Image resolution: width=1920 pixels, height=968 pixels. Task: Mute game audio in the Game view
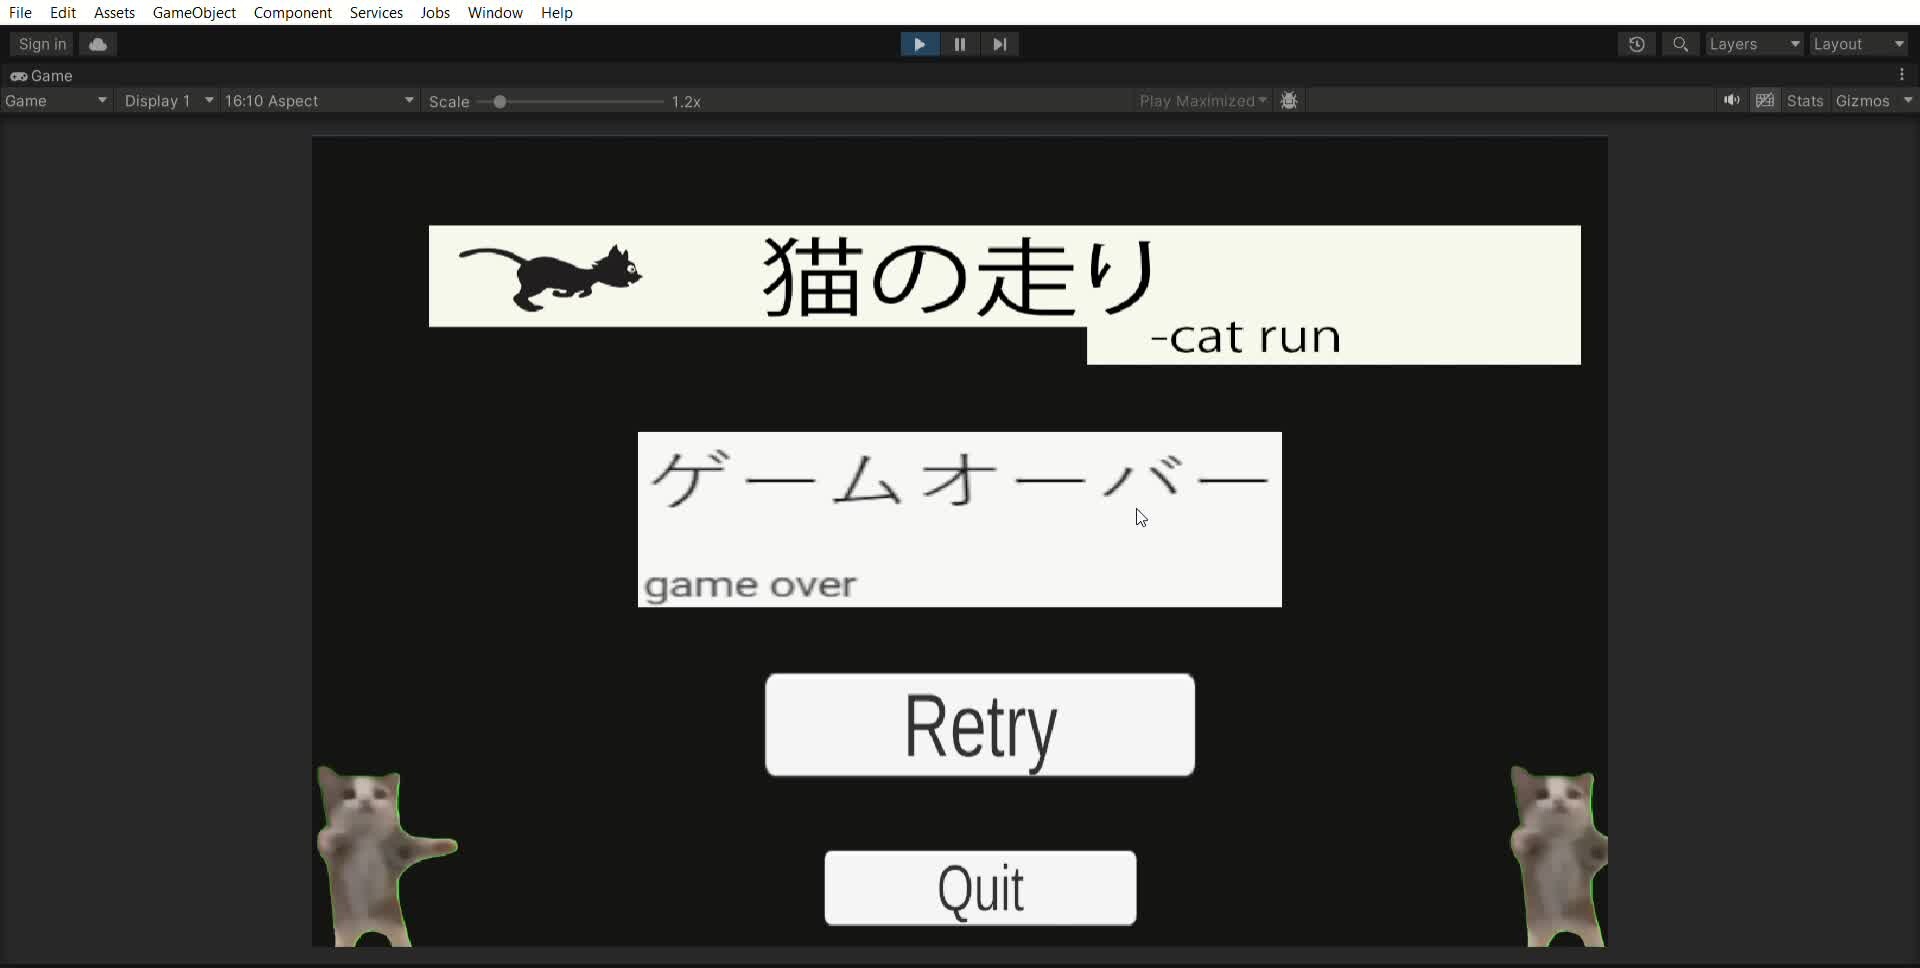(1731, 100)
